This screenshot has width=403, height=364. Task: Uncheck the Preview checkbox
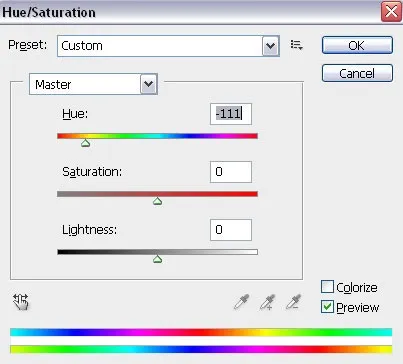[x=327, y=307]
